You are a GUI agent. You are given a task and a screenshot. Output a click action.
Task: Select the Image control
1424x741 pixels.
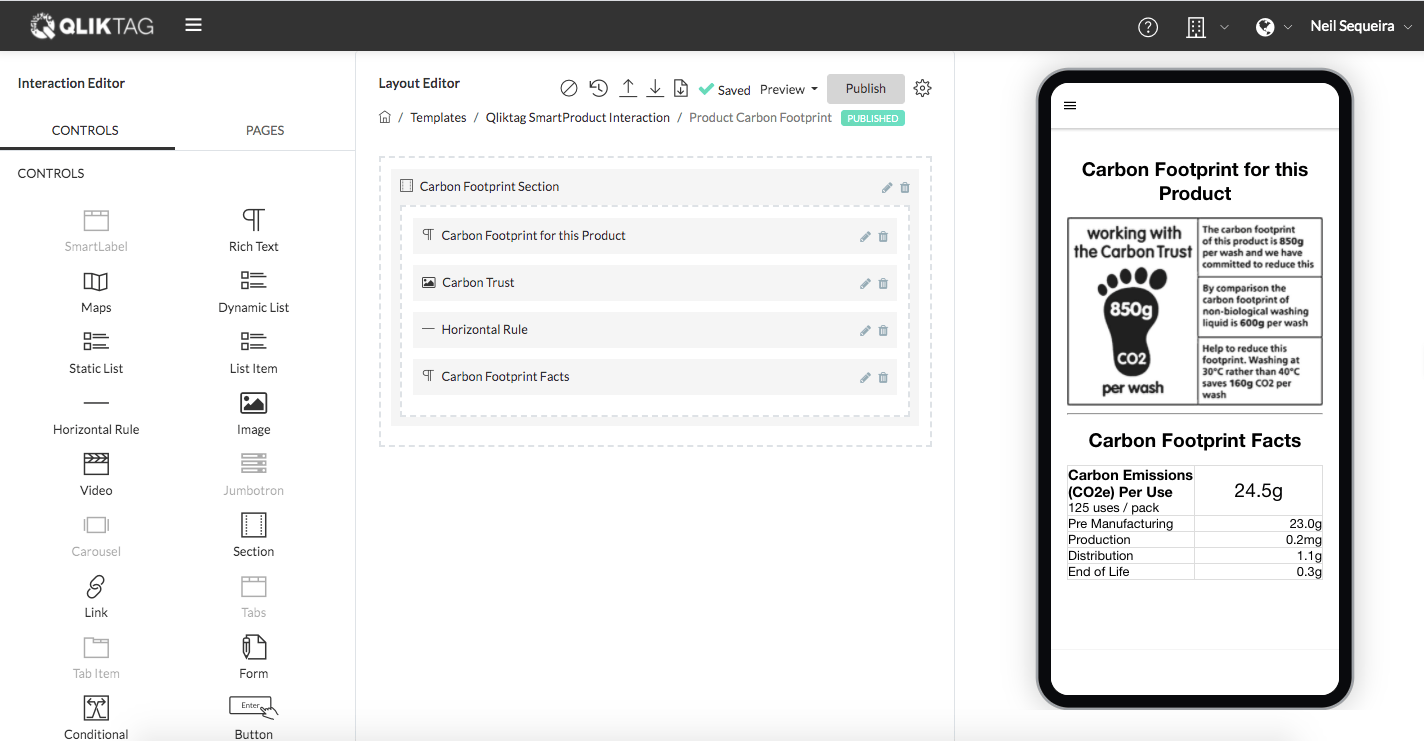coord(254,413)
